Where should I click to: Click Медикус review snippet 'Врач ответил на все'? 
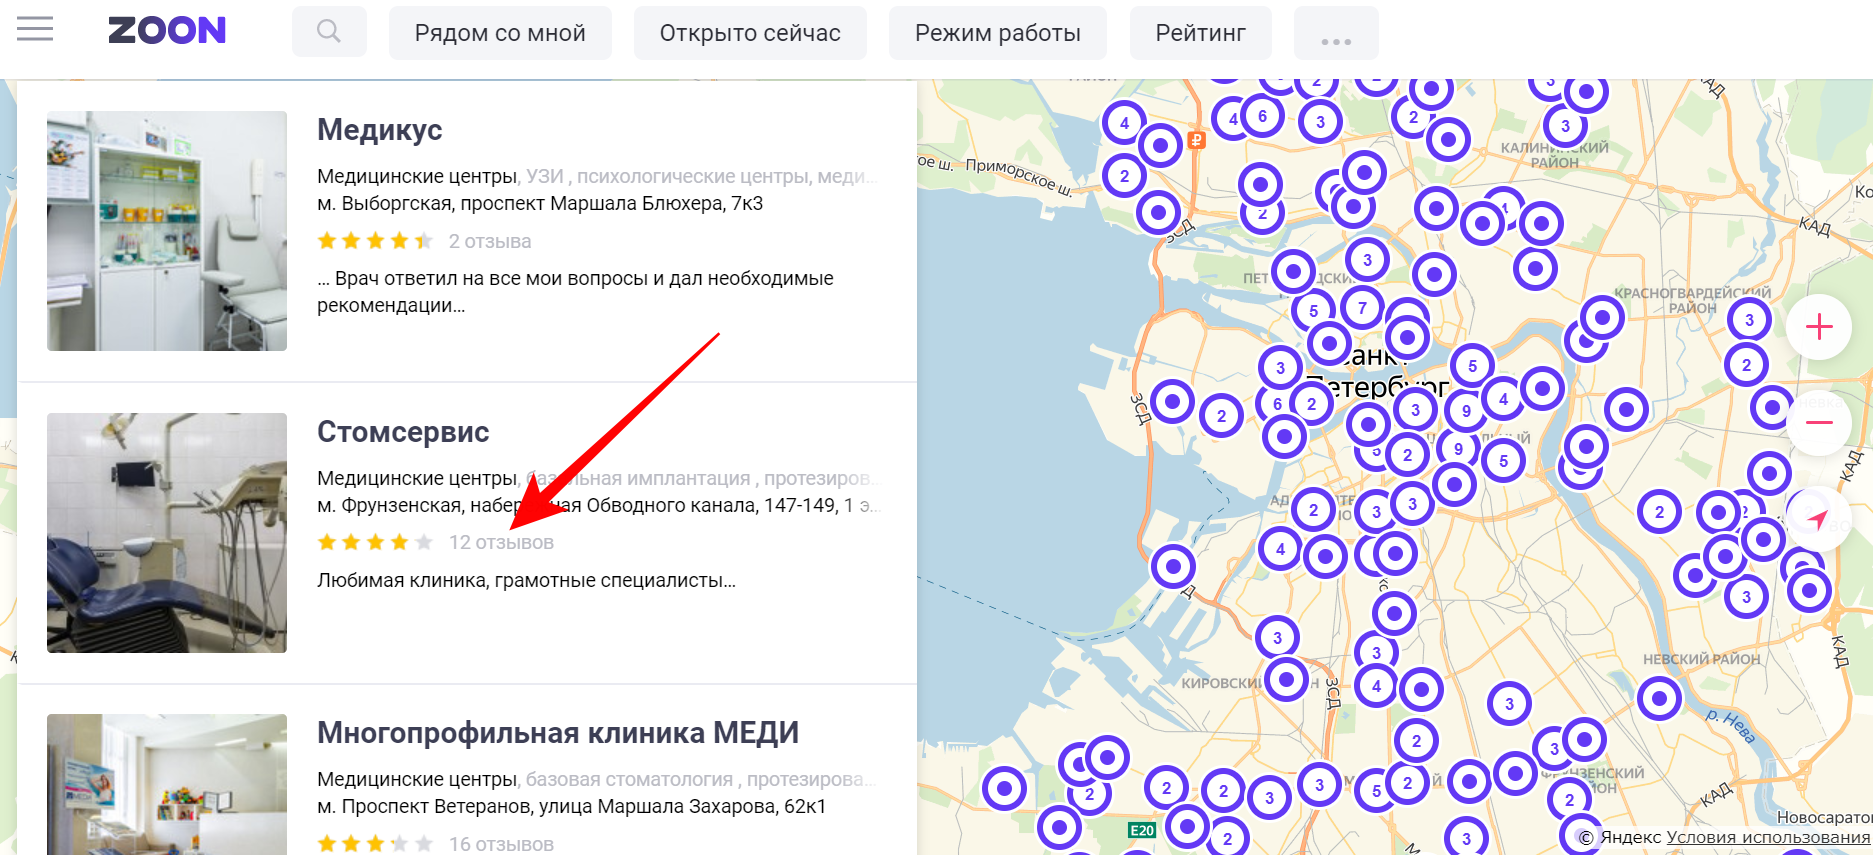coord(575,291)
